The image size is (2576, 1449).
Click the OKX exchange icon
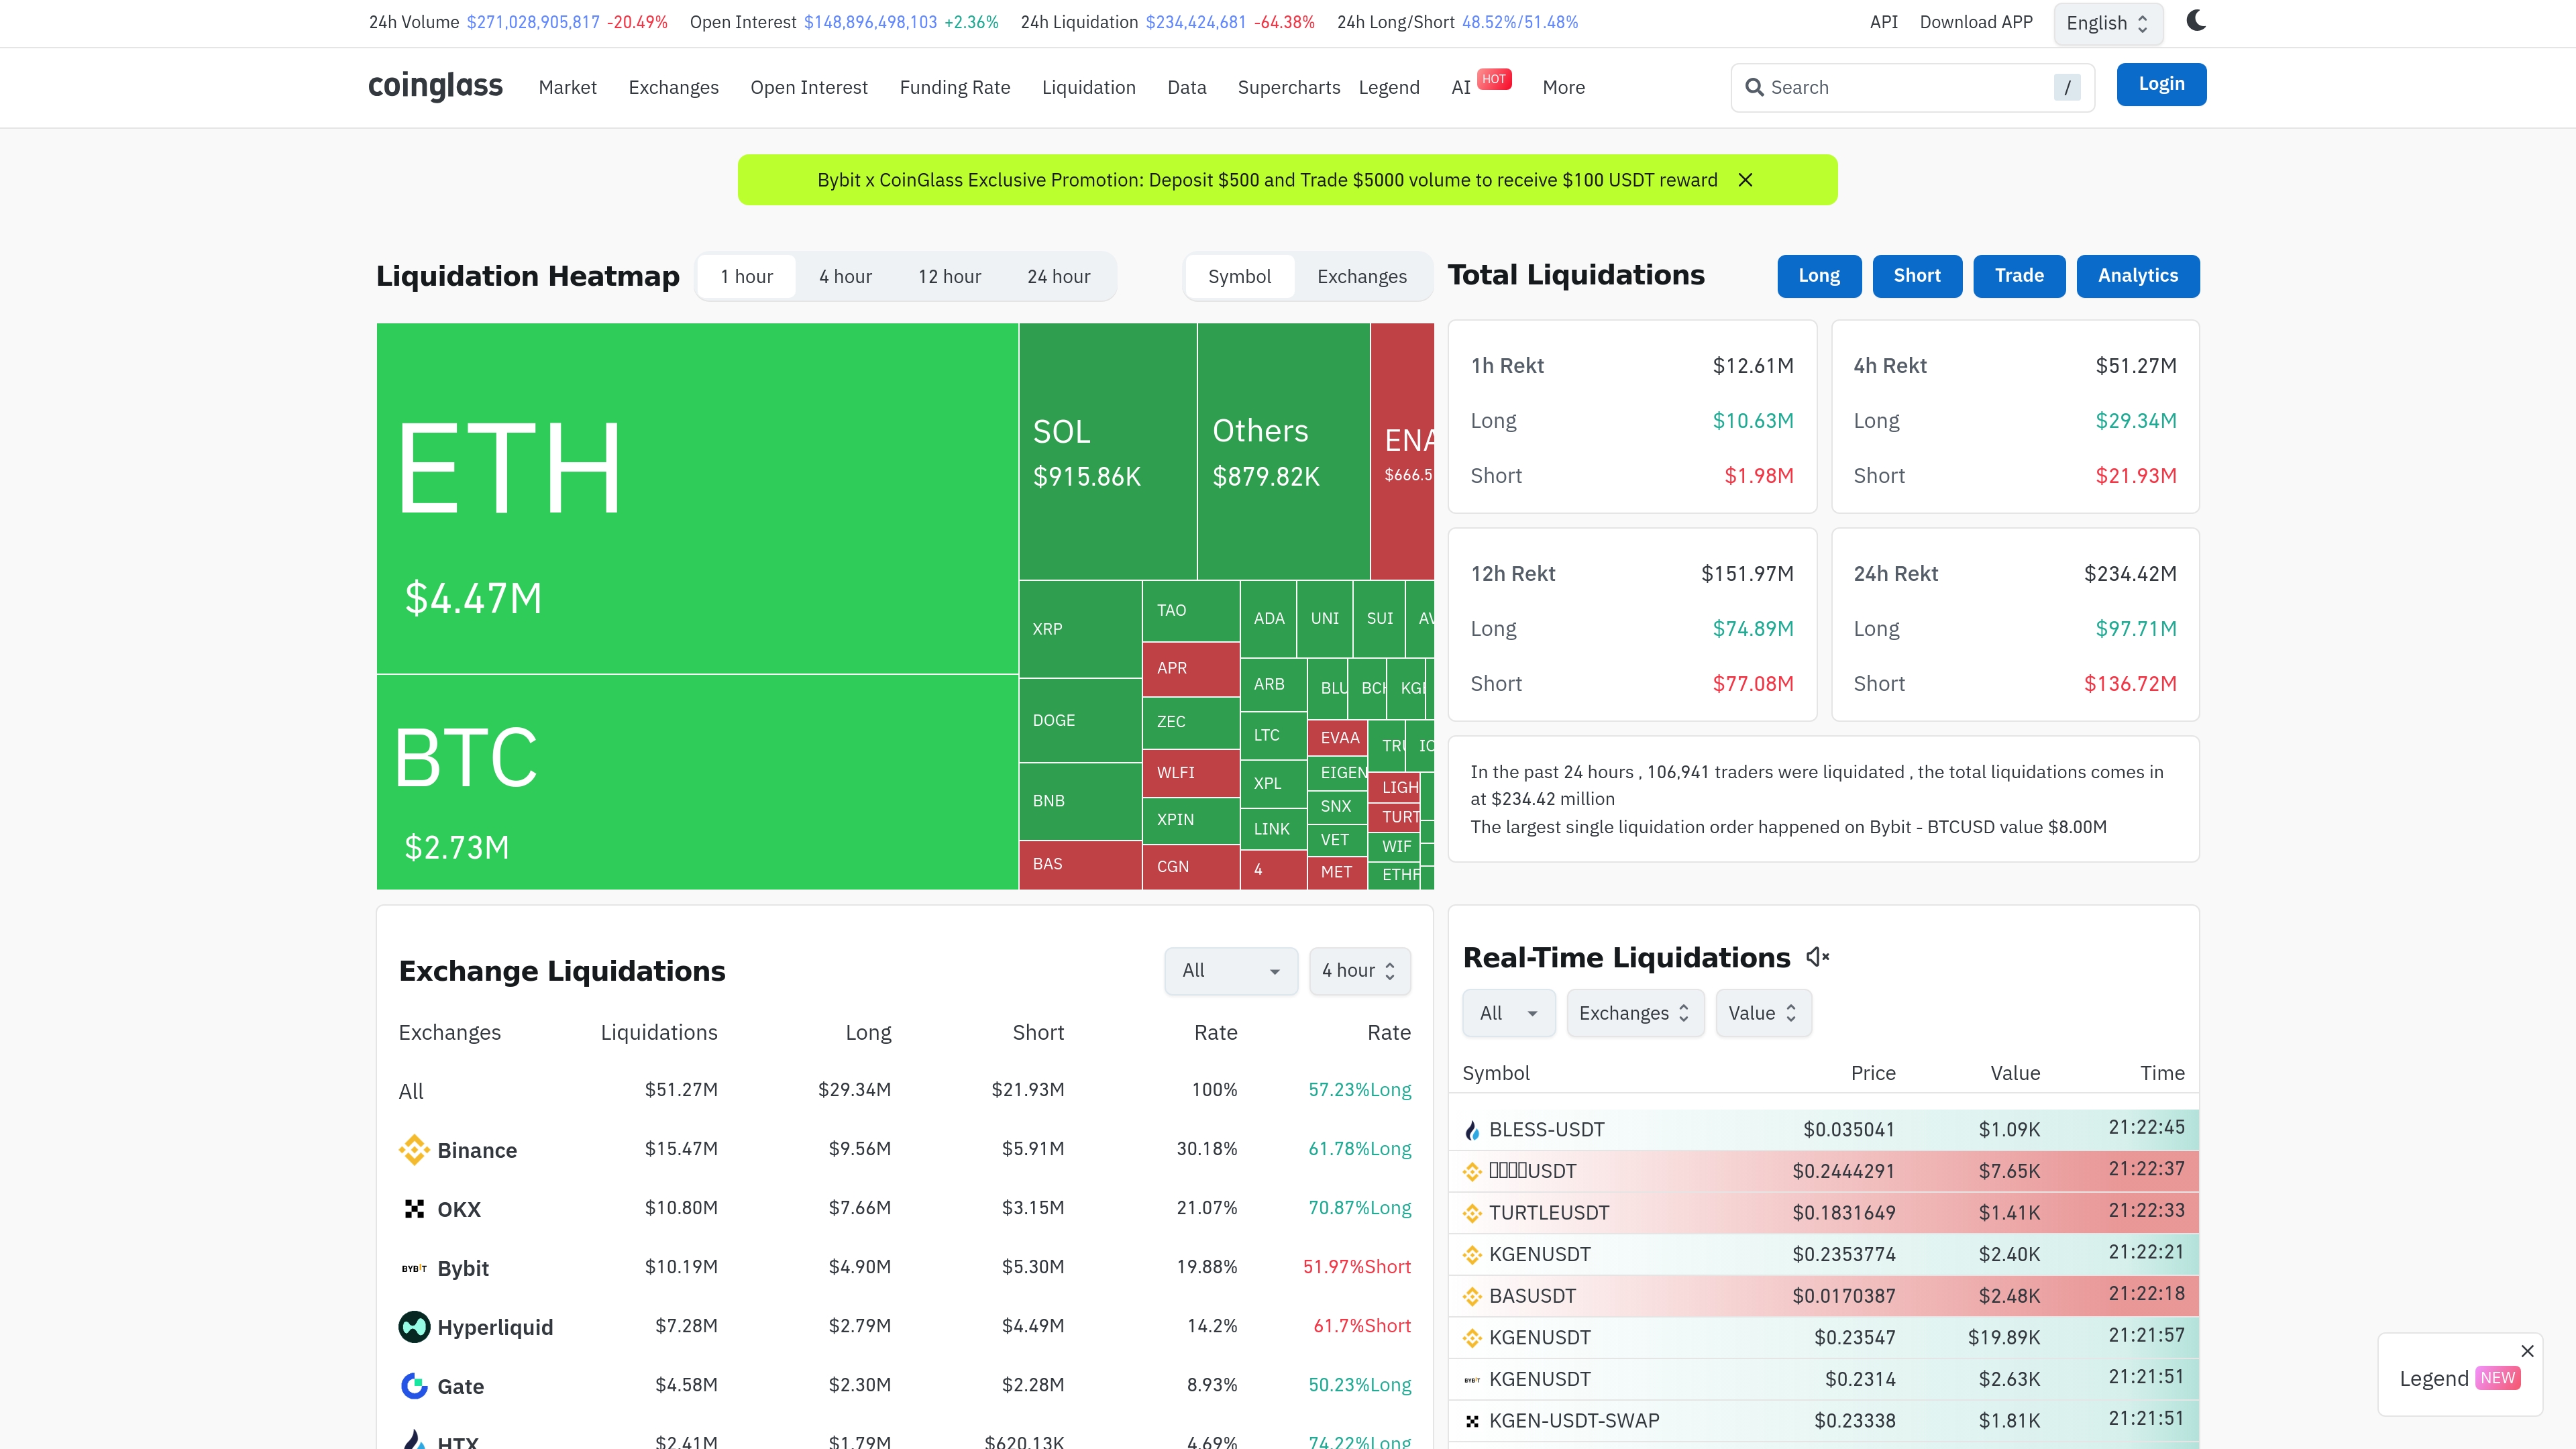point(413,1208)
